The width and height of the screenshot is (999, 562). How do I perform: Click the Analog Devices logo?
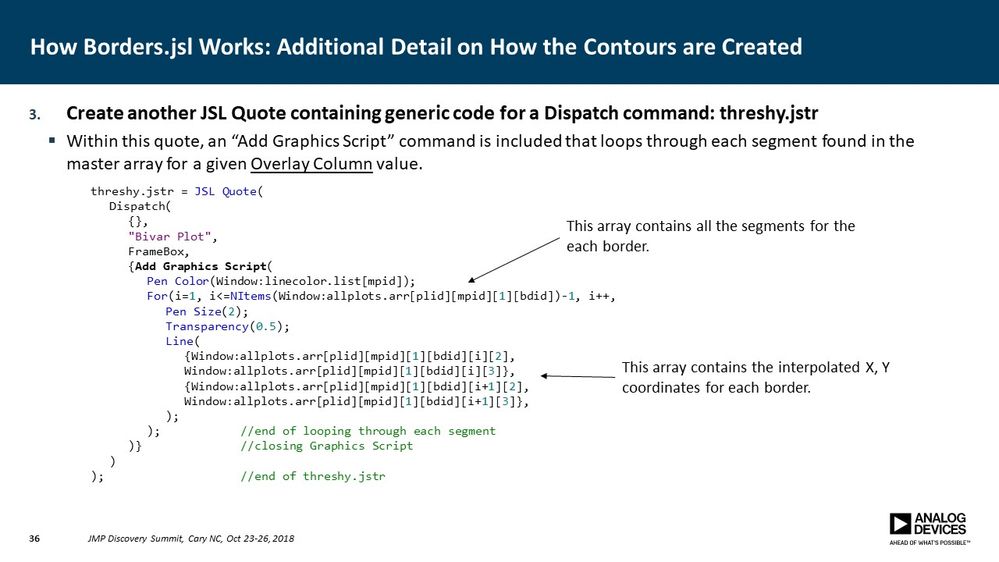coord(930,529)
